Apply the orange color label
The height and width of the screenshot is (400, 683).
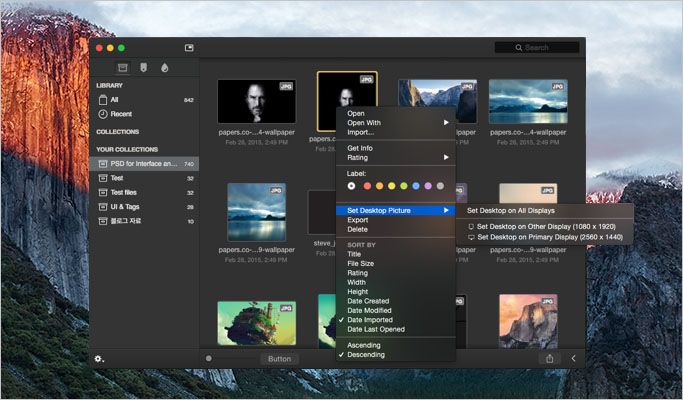point(379,186)
